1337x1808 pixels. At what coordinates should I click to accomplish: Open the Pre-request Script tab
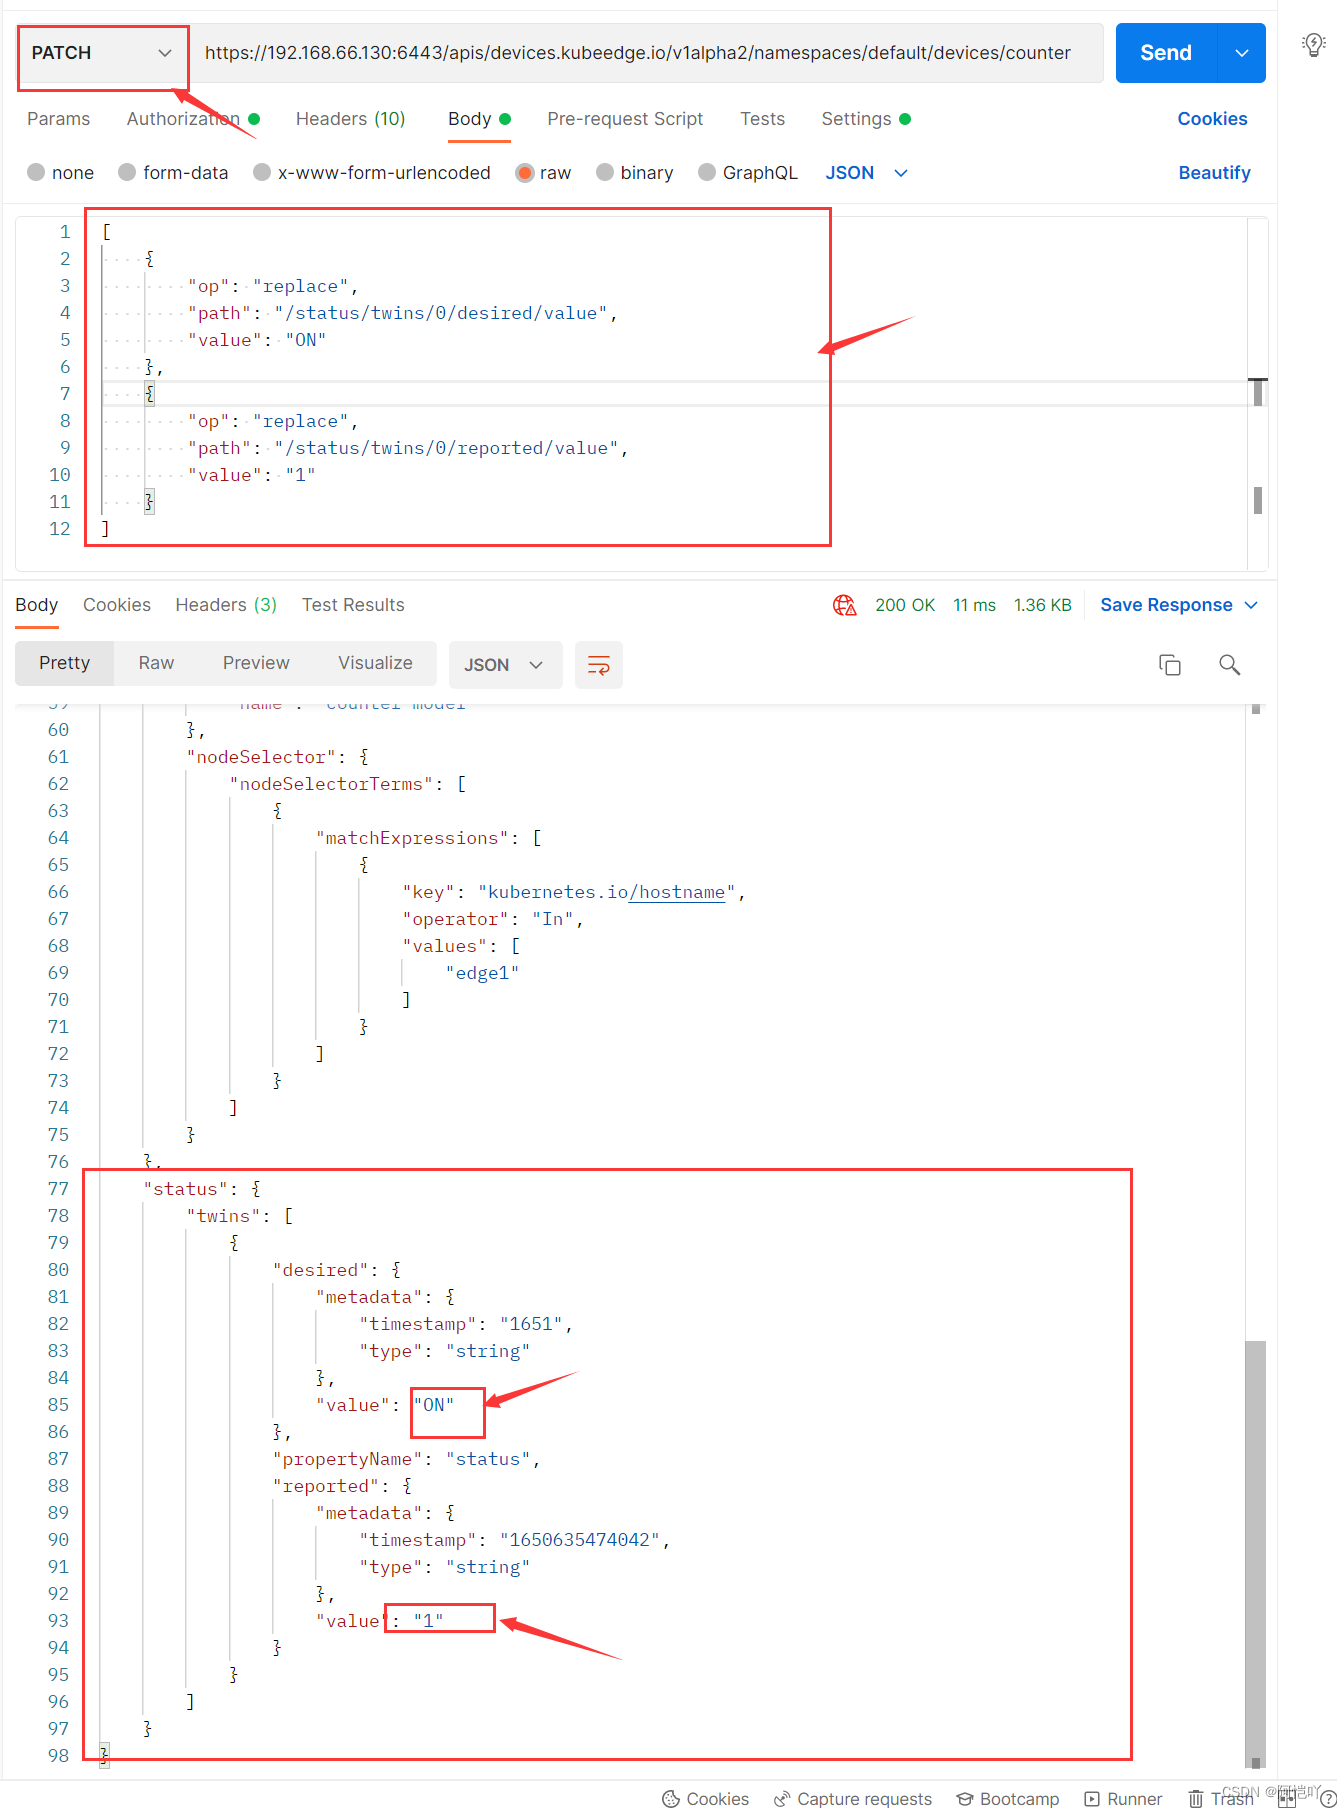click(x=625, y=119)
